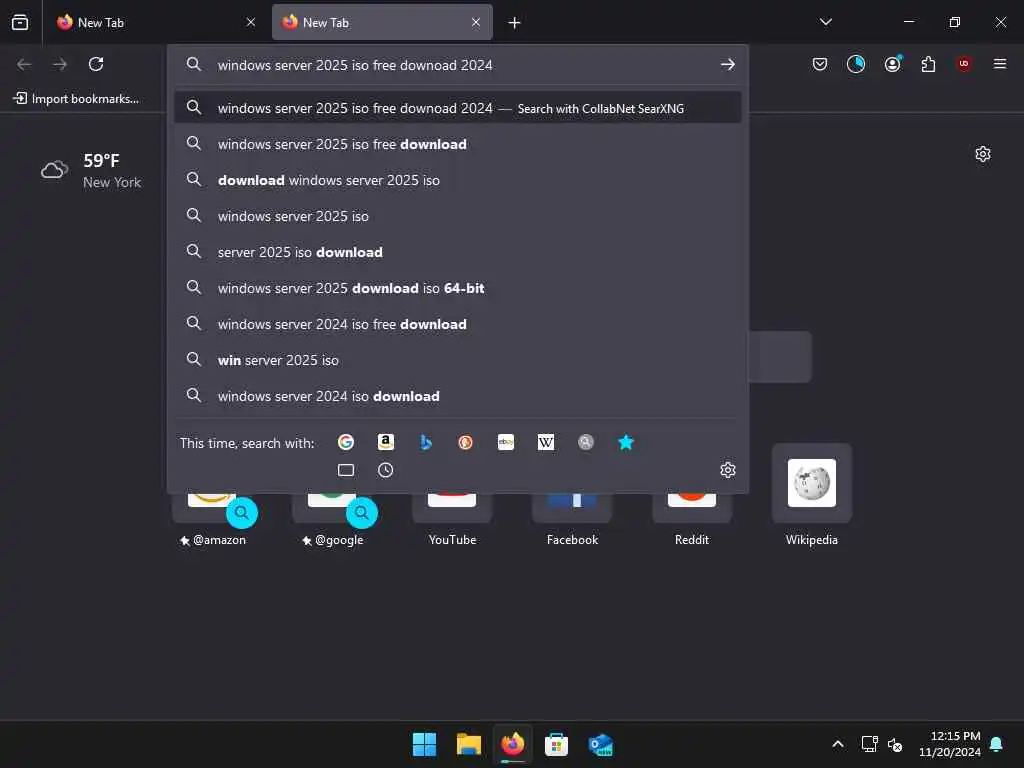This screenshot has height=768, width=1024.
Task: Search with Bing one-off engine icon
Action: pos(426,442)
